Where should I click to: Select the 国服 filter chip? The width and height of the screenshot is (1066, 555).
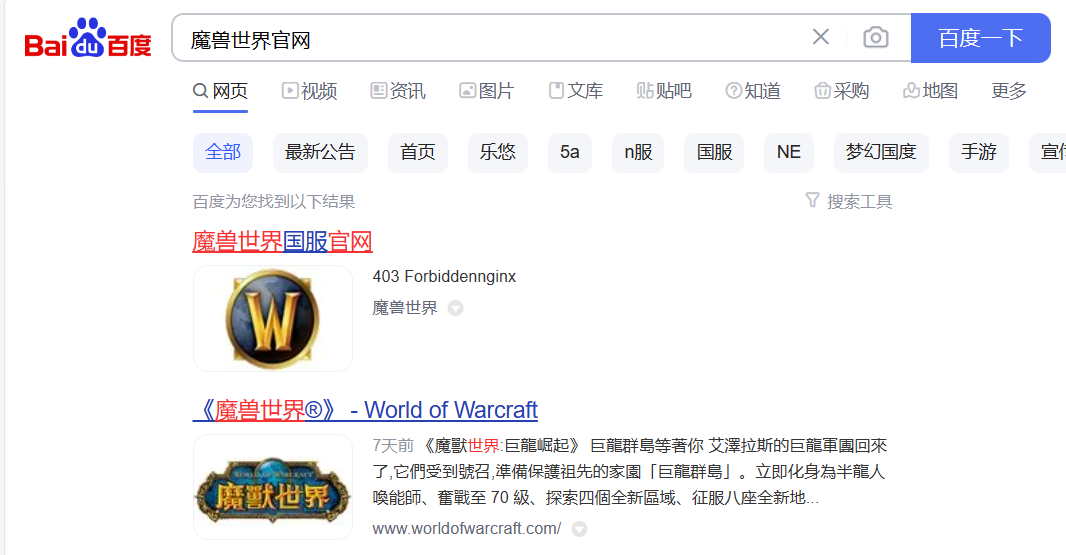[x=714, y=152]
